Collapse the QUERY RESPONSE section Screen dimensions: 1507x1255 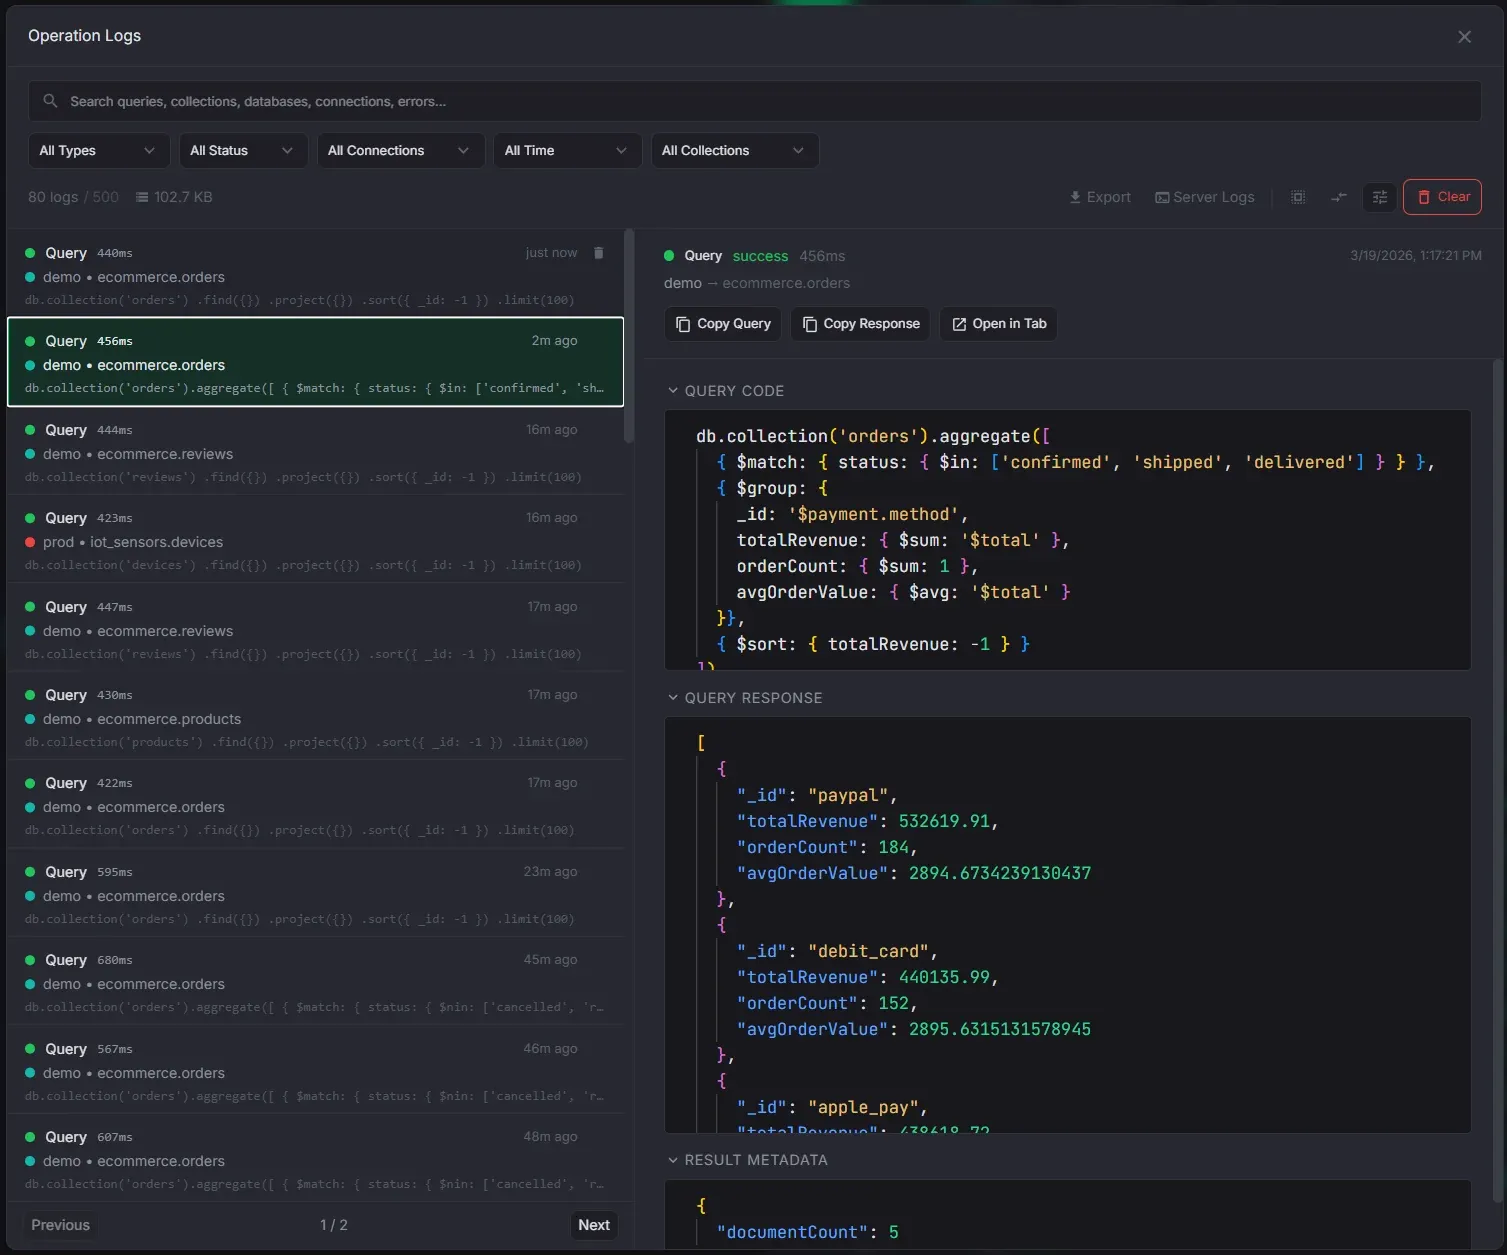pyautogui.click(x=745, y=698)
